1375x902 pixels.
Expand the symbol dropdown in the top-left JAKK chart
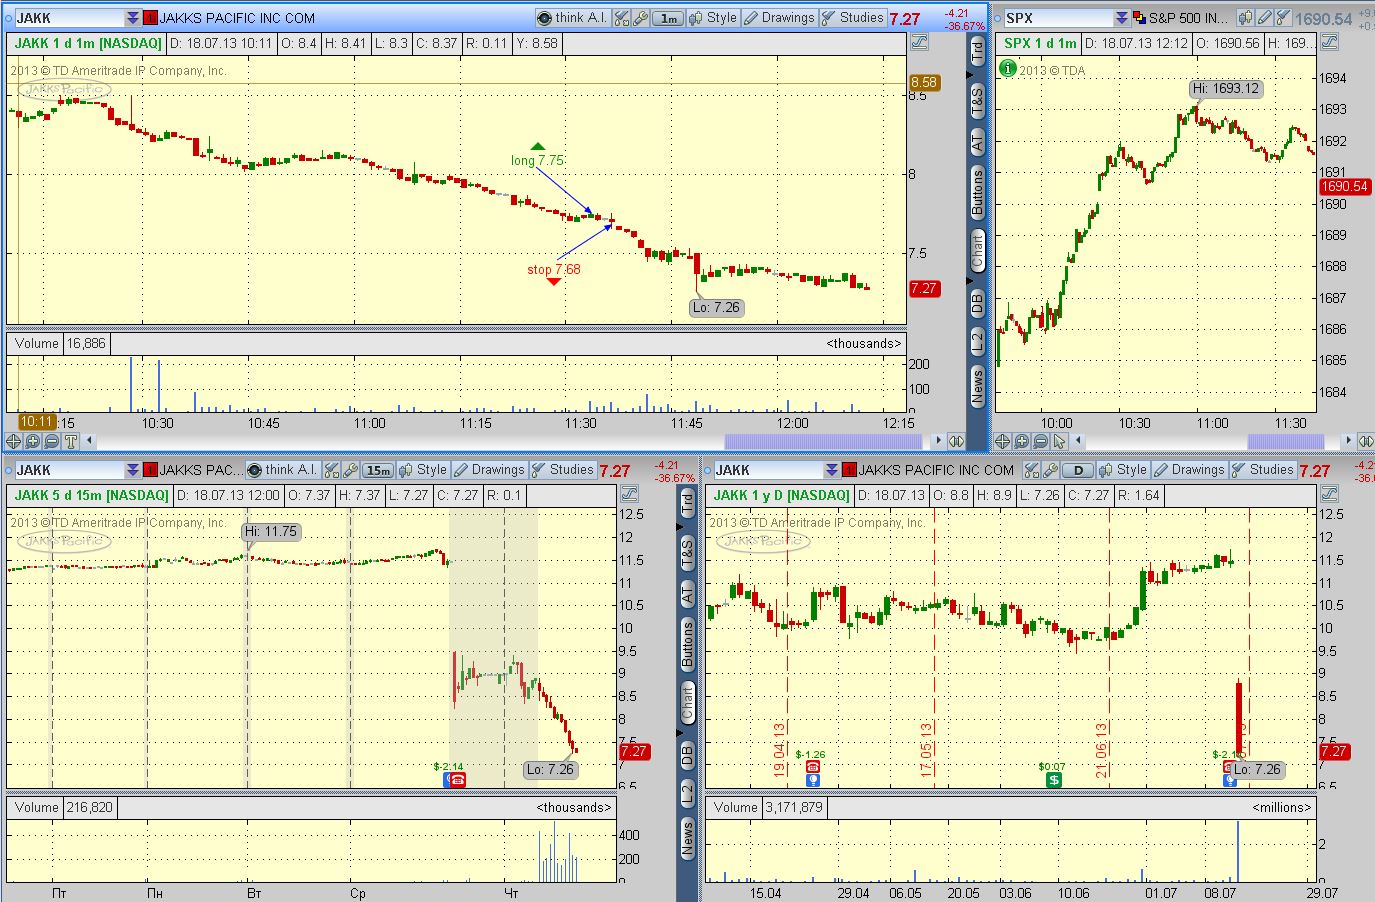(133, 18)
